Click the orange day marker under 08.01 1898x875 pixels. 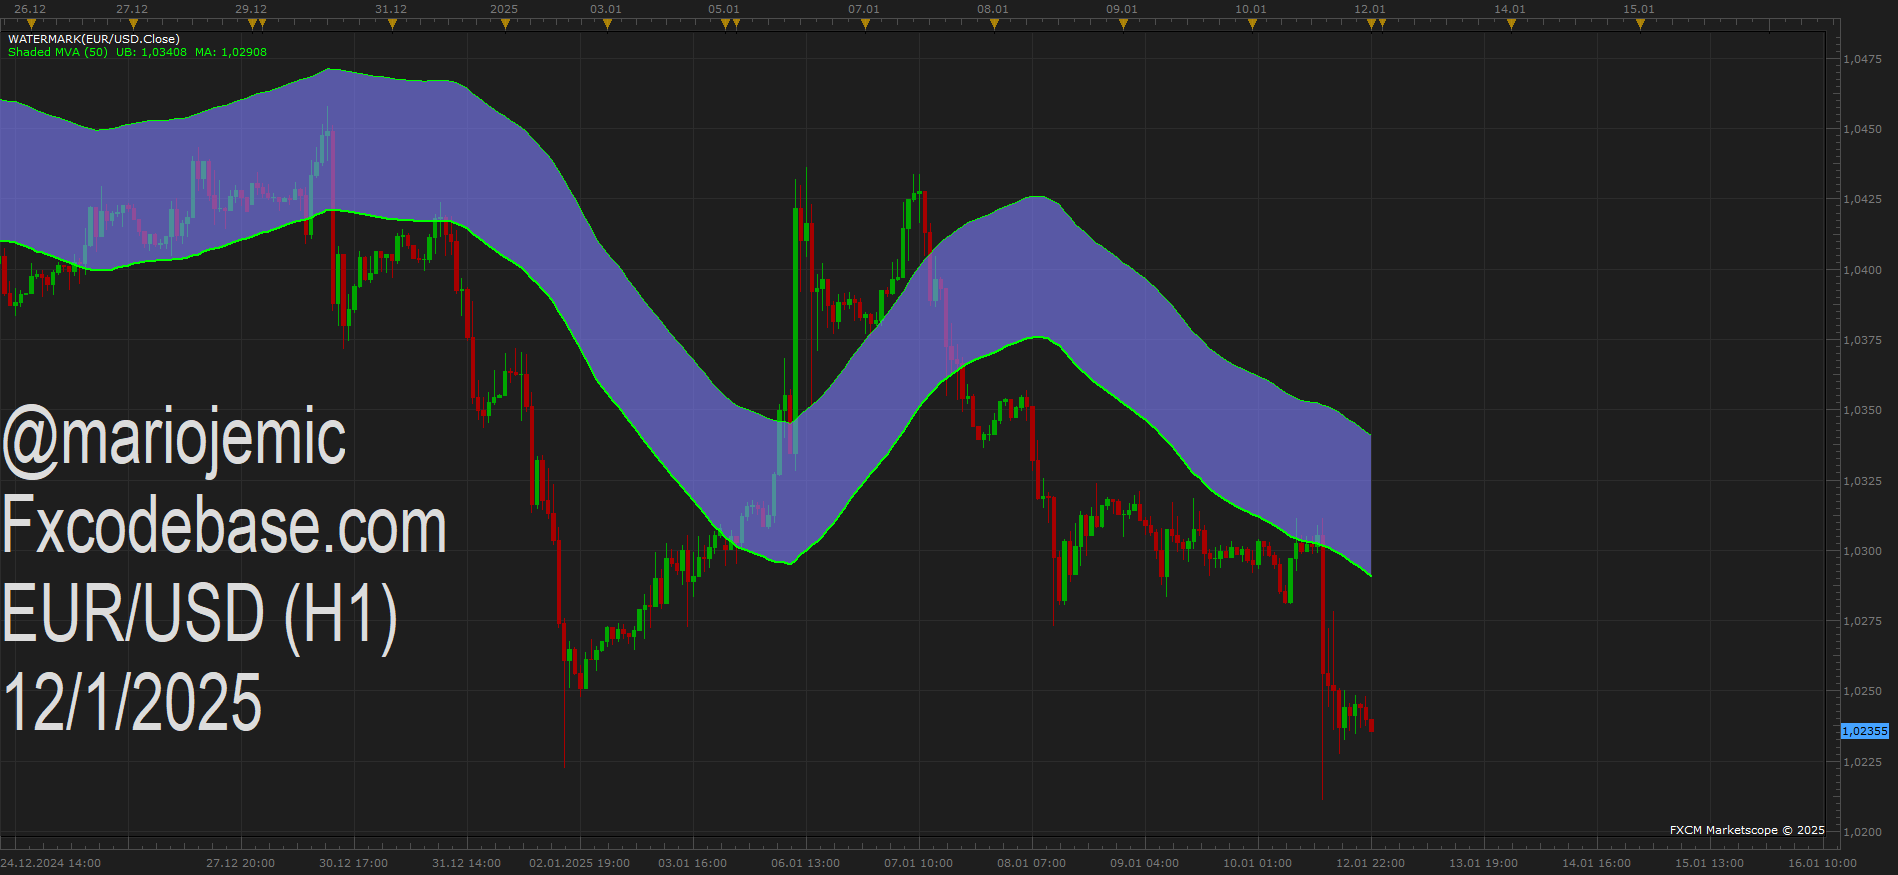[994, 24]
